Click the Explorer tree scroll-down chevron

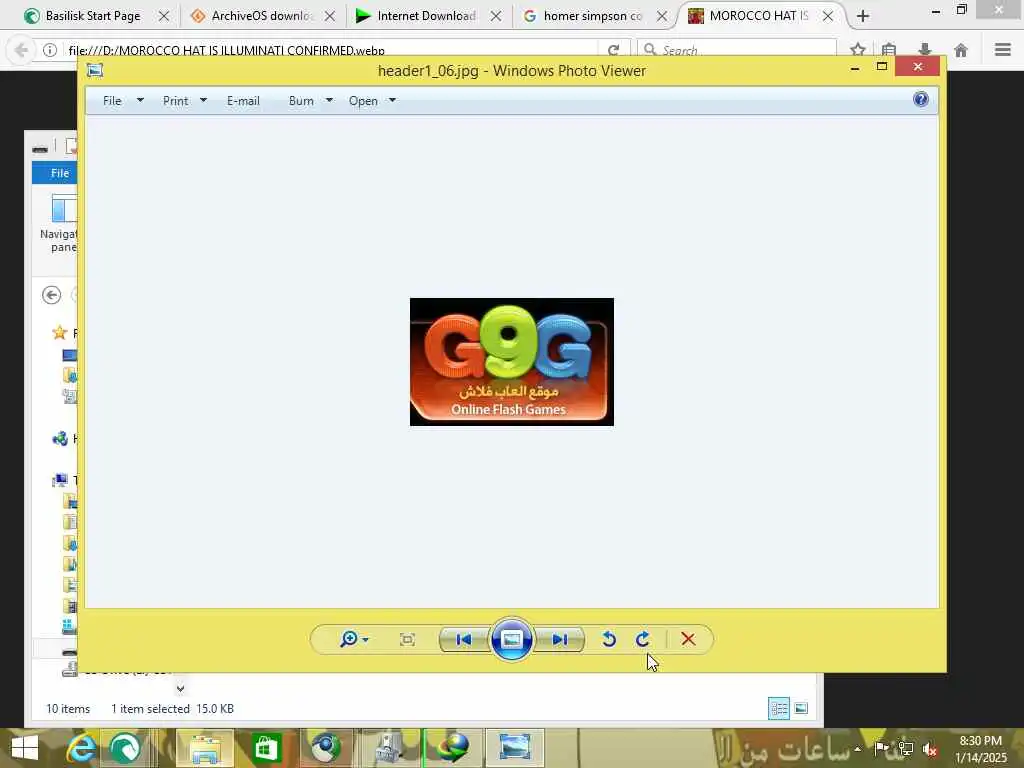pyautogui.click(x=180, y=688)
